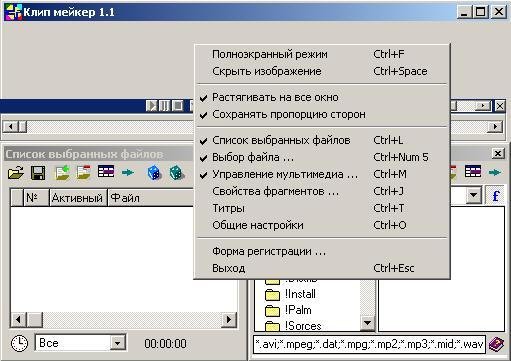Maximize the Клип мейкер window
Image resolution: width=511 pixels, height=361 pixels.
tap(481, 12)
